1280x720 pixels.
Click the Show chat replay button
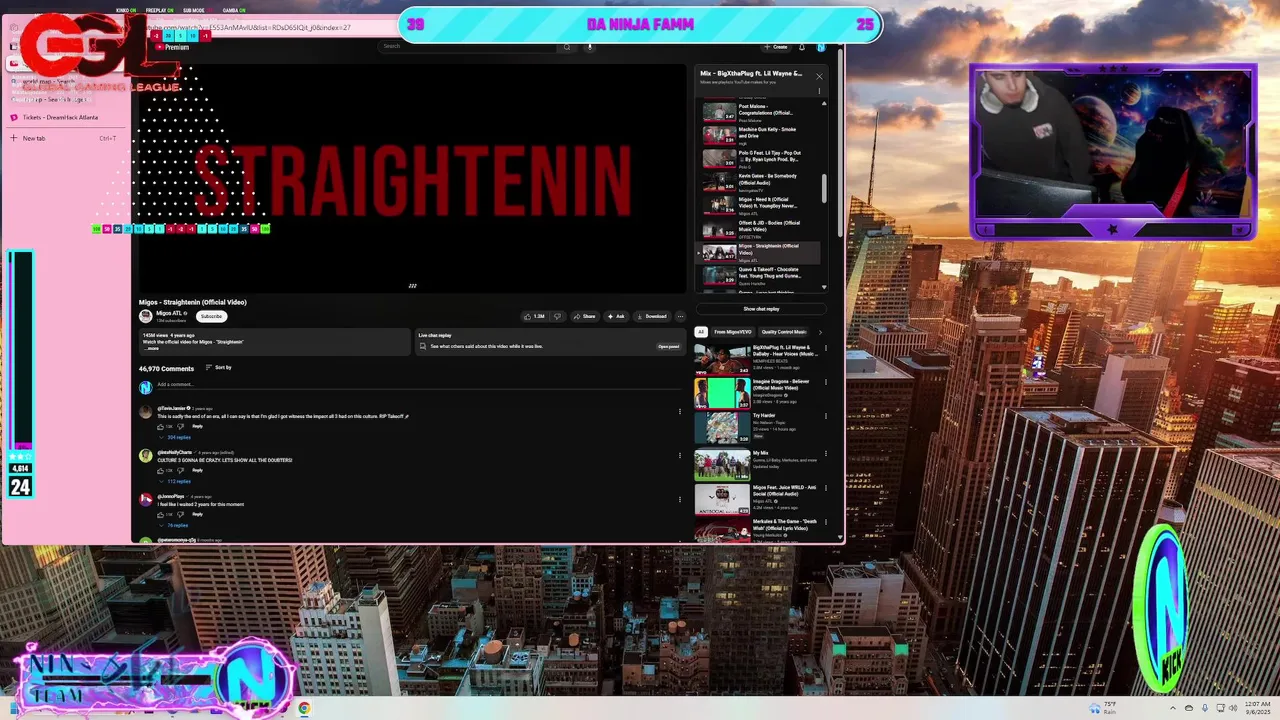pos(761,309)
